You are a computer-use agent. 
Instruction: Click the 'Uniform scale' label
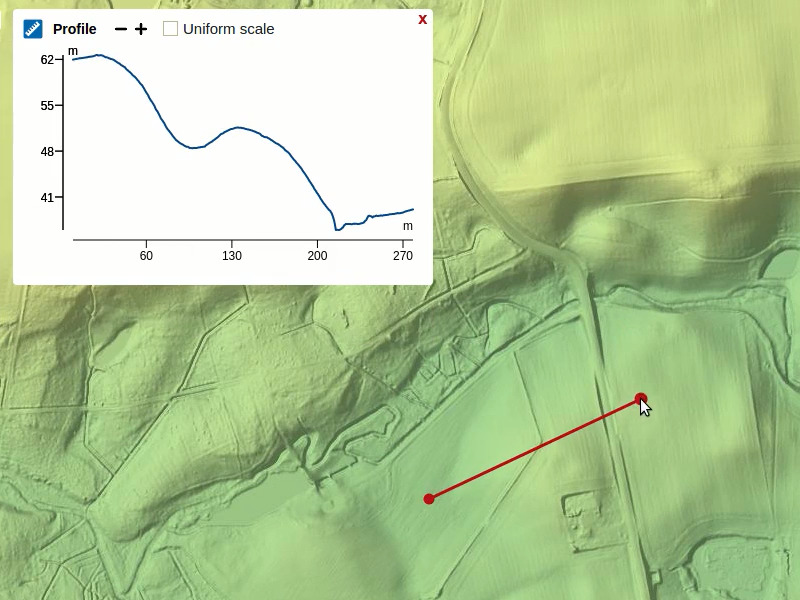229,29
